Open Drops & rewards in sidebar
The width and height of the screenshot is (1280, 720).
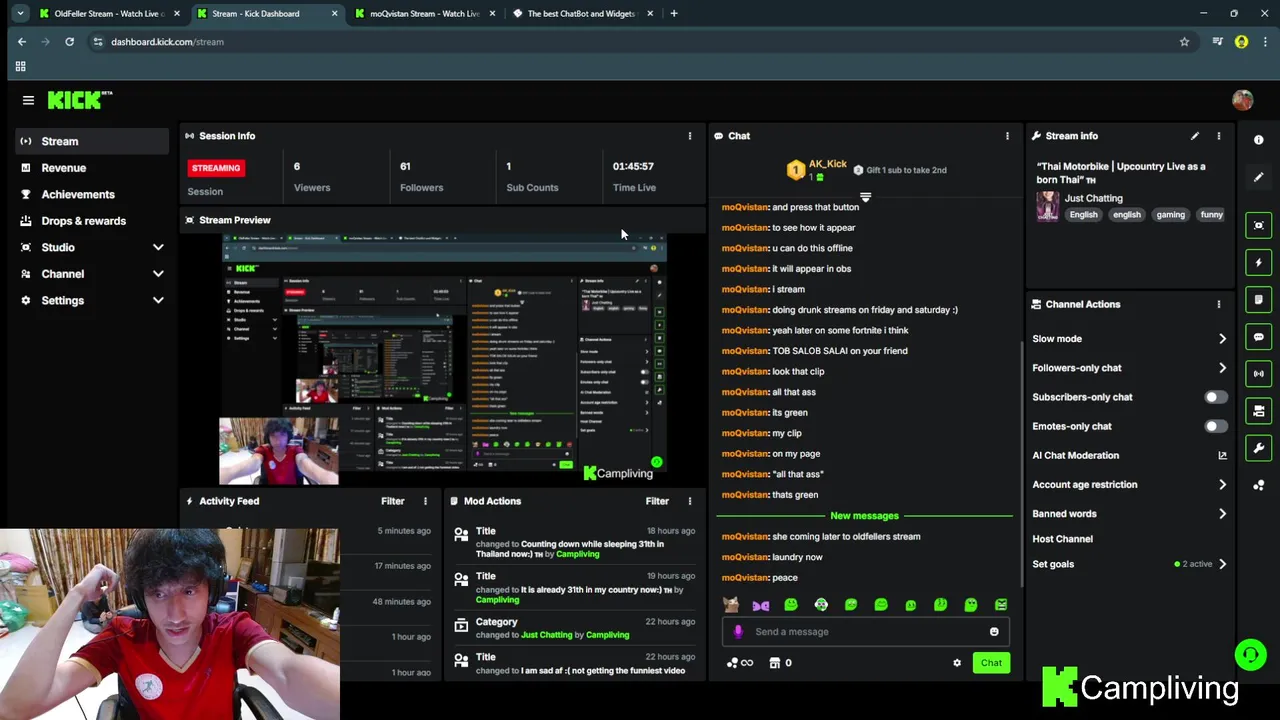(92, 221)
